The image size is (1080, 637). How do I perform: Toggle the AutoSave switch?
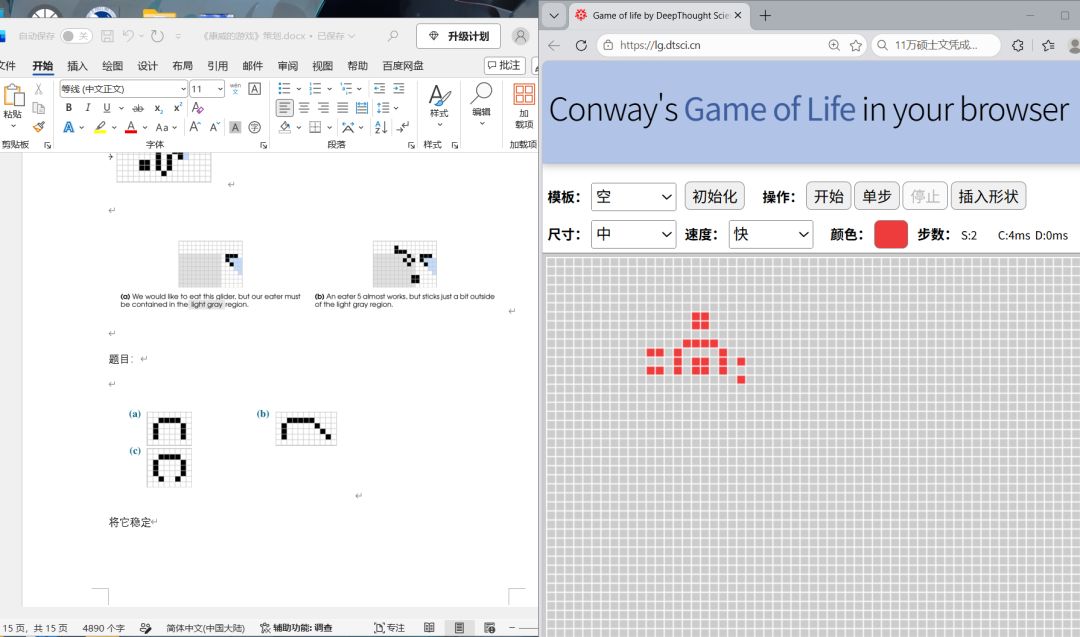76,36
